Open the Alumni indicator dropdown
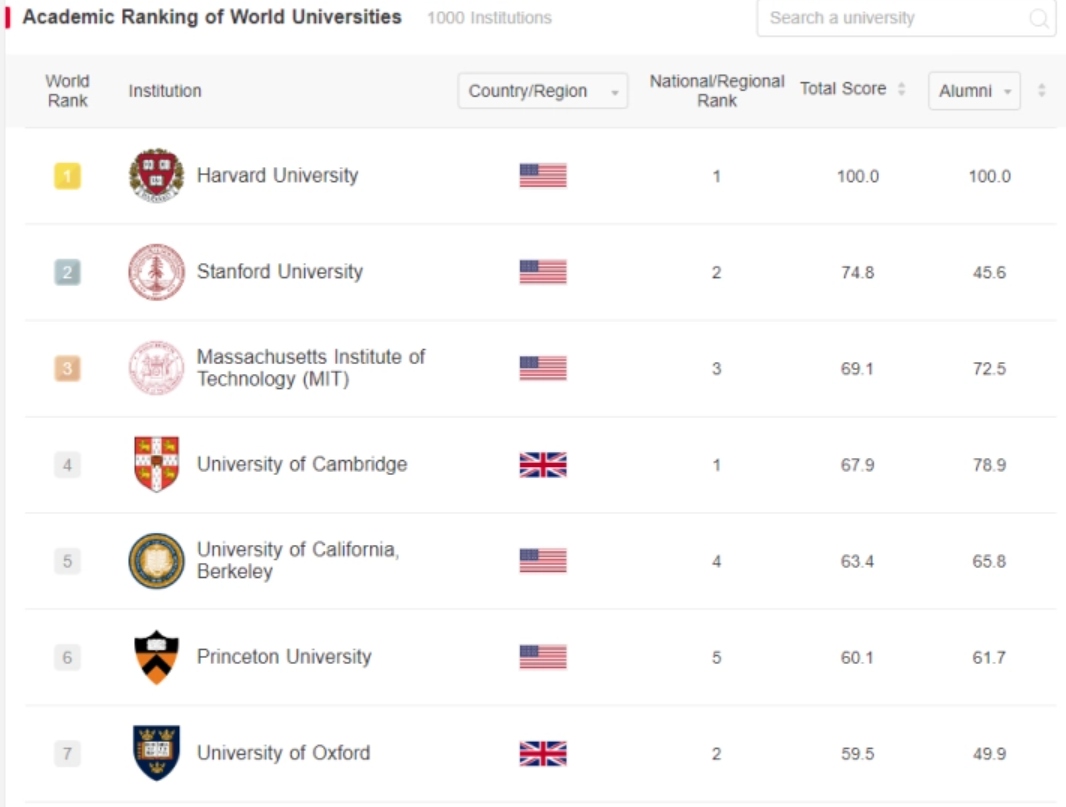Viewport: 1066px width, 807px height. pyautogui.click(x=974, y=91)
